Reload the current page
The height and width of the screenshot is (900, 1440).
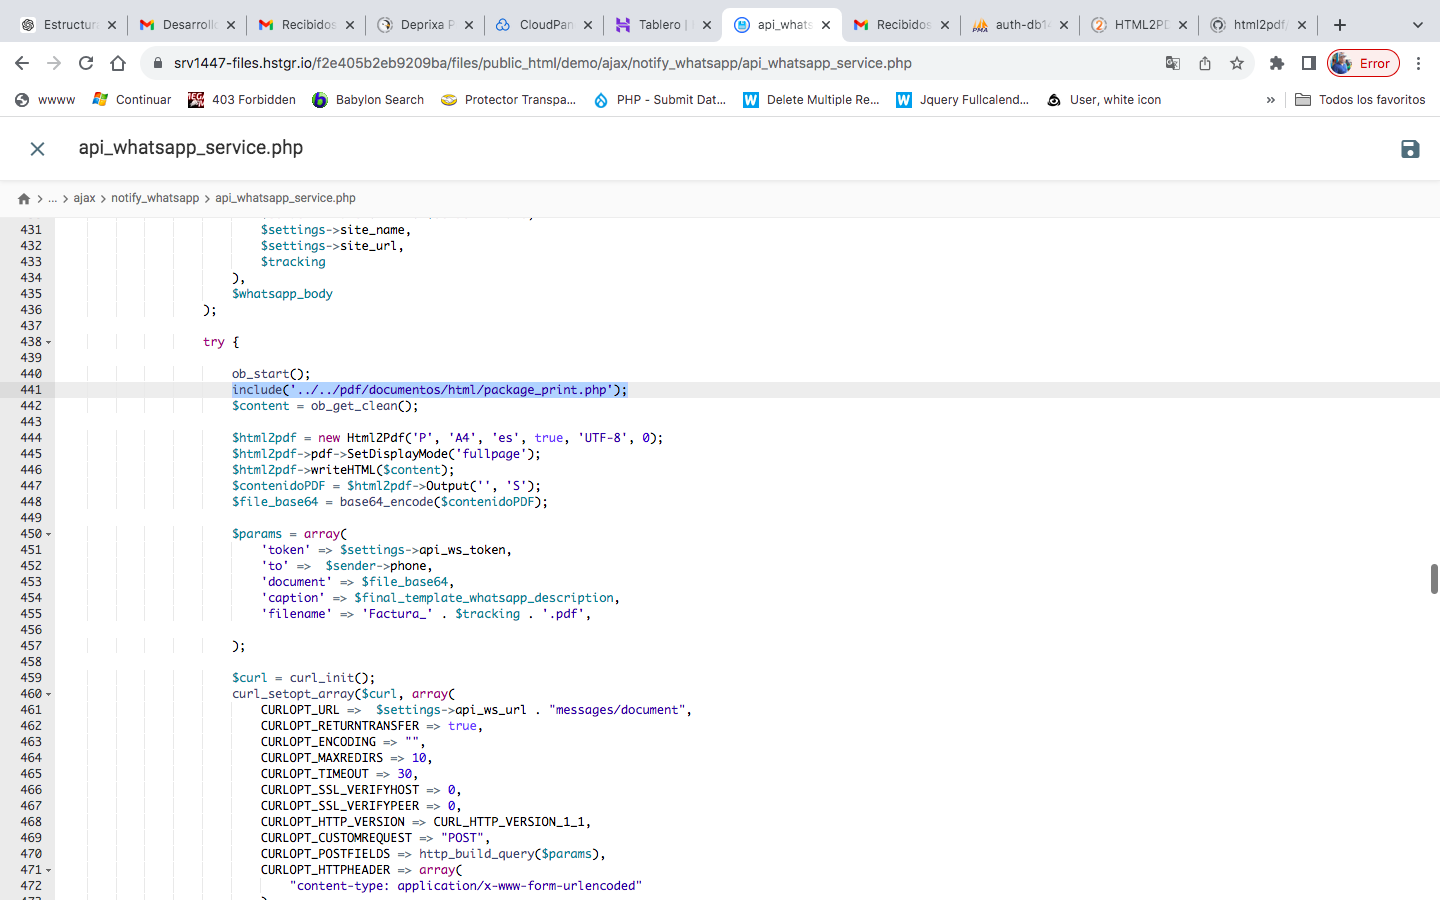(x=86, y=63)
